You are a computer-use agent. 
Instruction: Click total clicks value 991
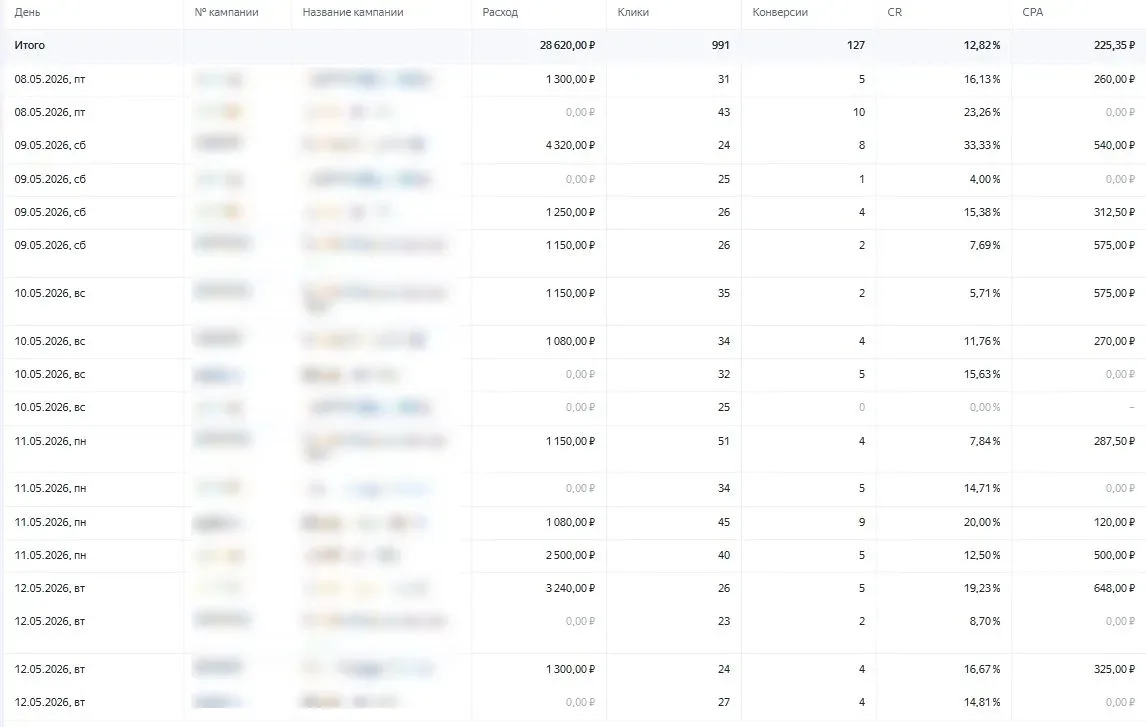721,45
